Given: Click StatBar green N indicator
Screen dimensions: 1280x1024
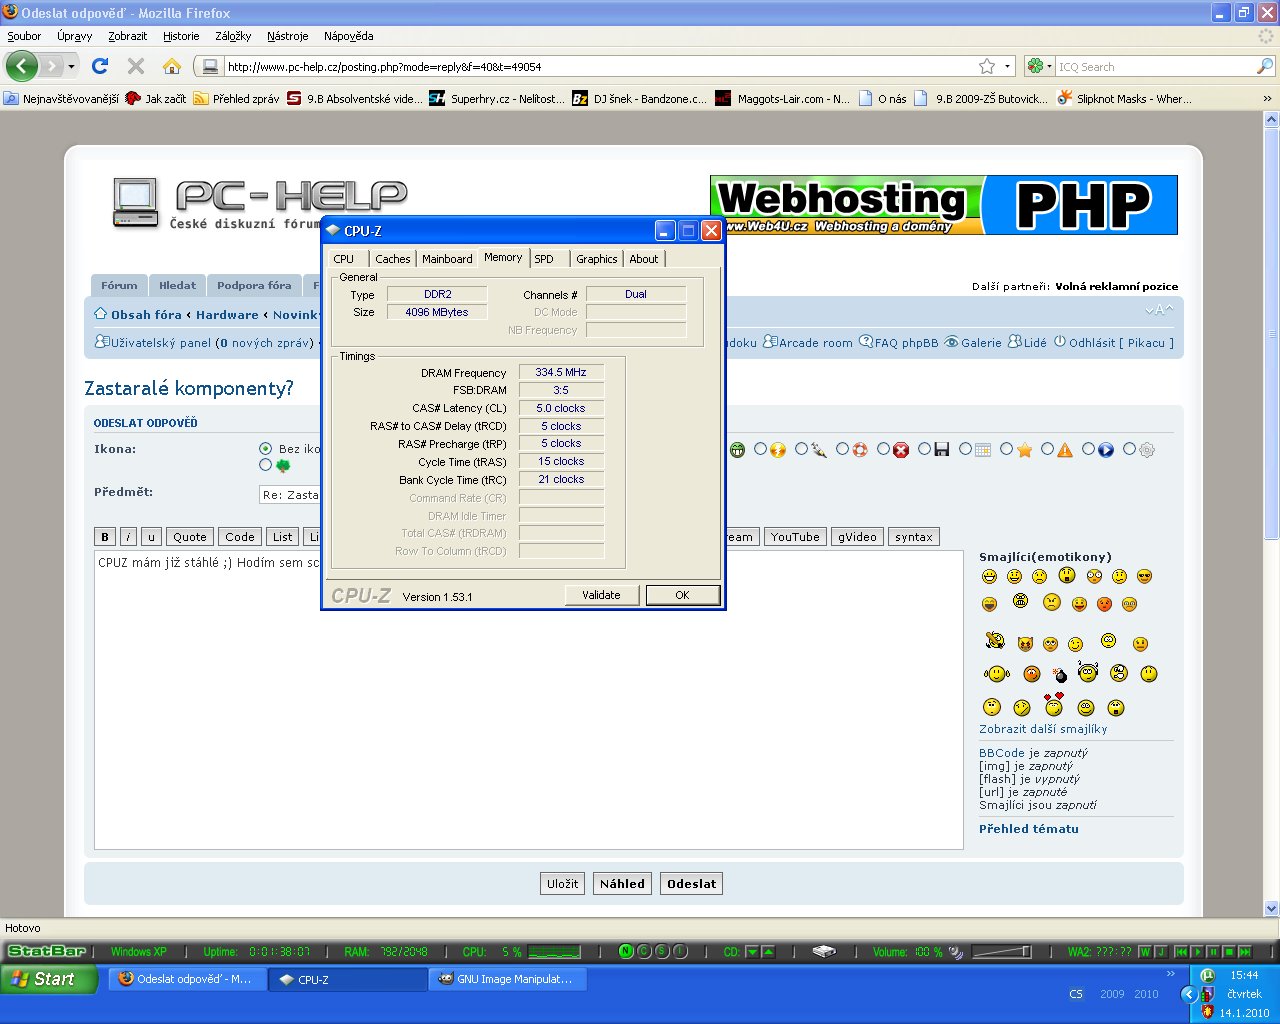Looking at the screenshot, I should (x=625, y=951).
